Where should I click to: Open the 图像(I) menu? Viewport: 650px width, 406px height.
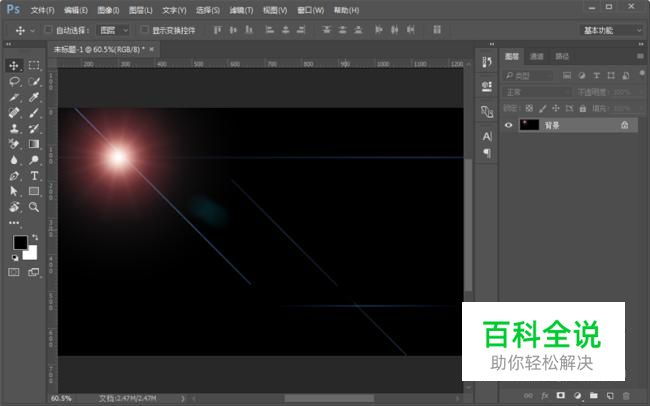[108, 10]
